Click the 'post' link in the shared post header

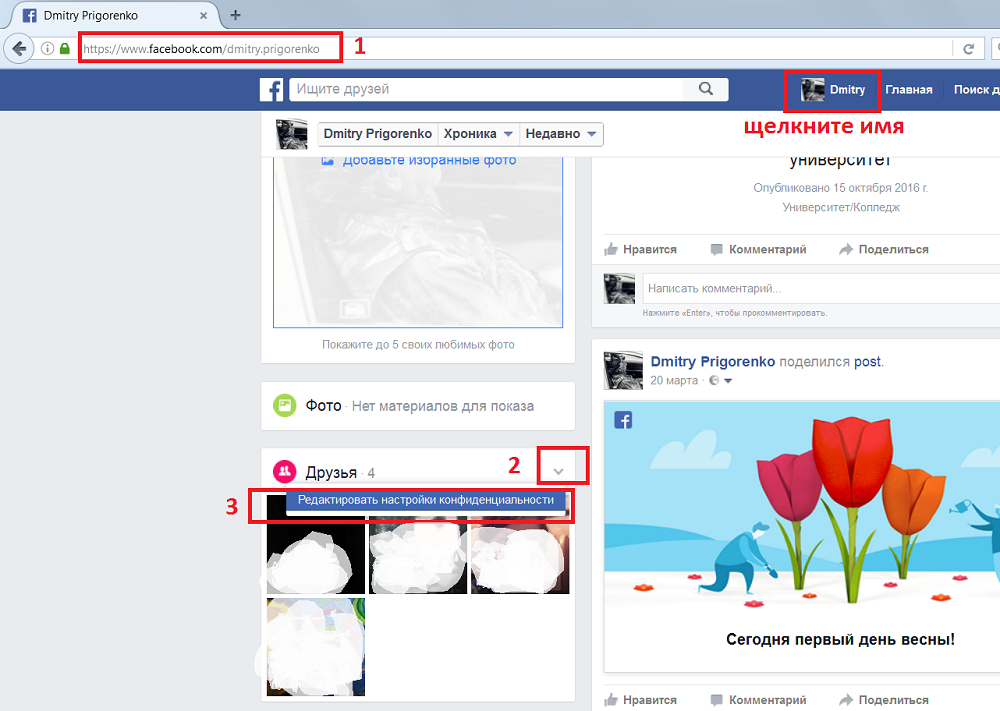pos(867,362)
